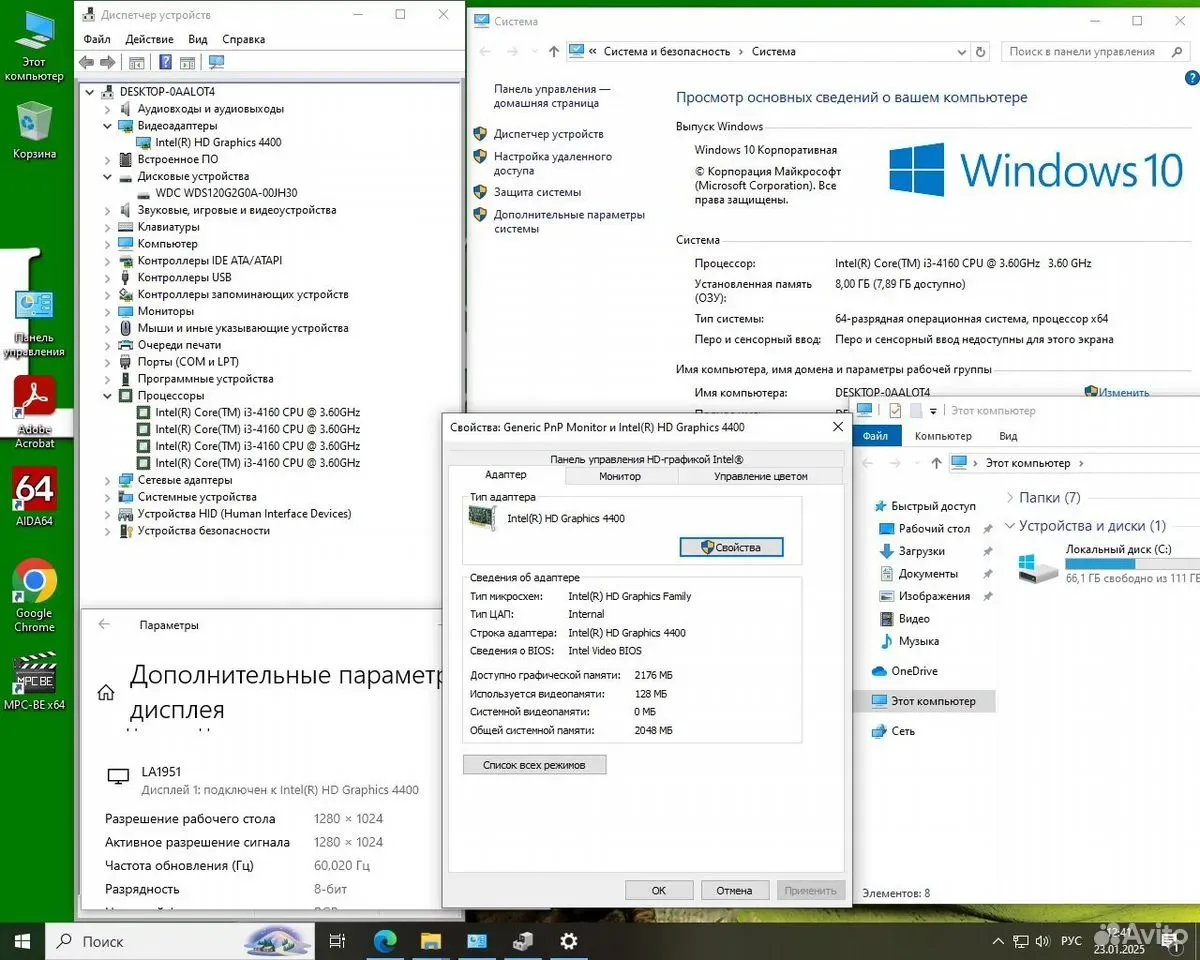1200x960 pixels.
Task: Click OK in the properties dialog
Action: pyautogui.click(x=659, y=890)
